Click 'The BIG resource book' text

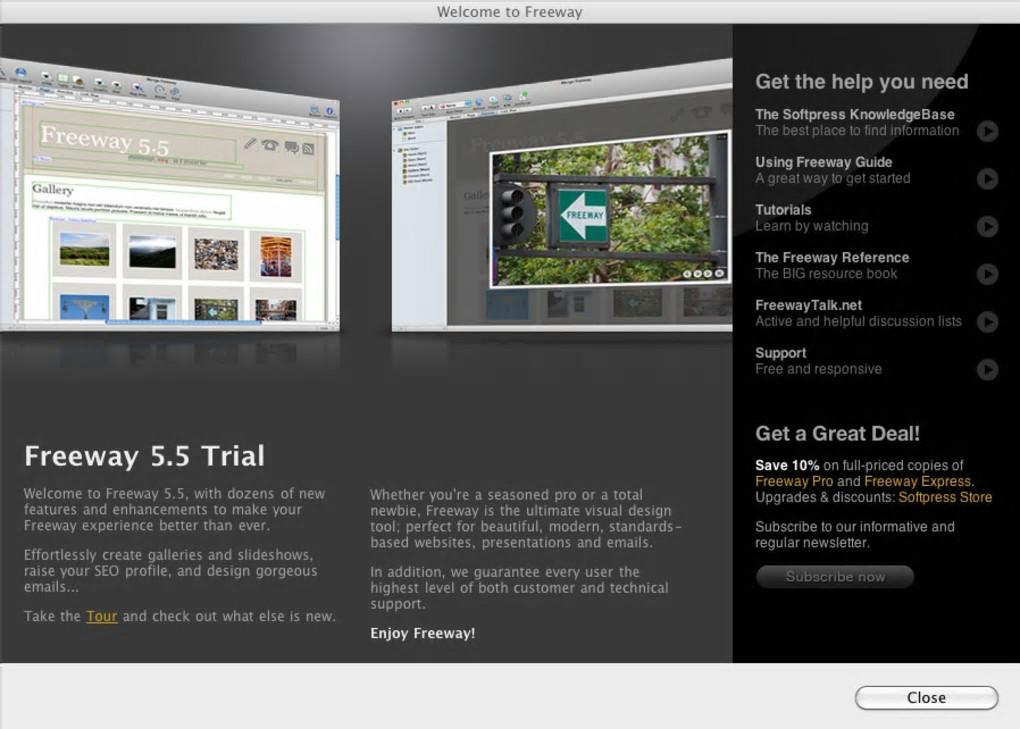point(826,274)
